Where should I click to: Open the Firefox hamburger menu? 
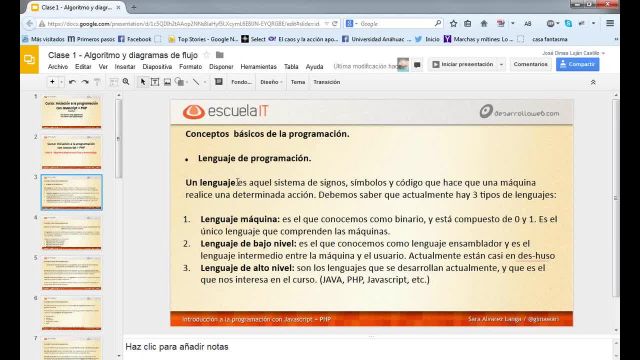[x=610, y=24]
